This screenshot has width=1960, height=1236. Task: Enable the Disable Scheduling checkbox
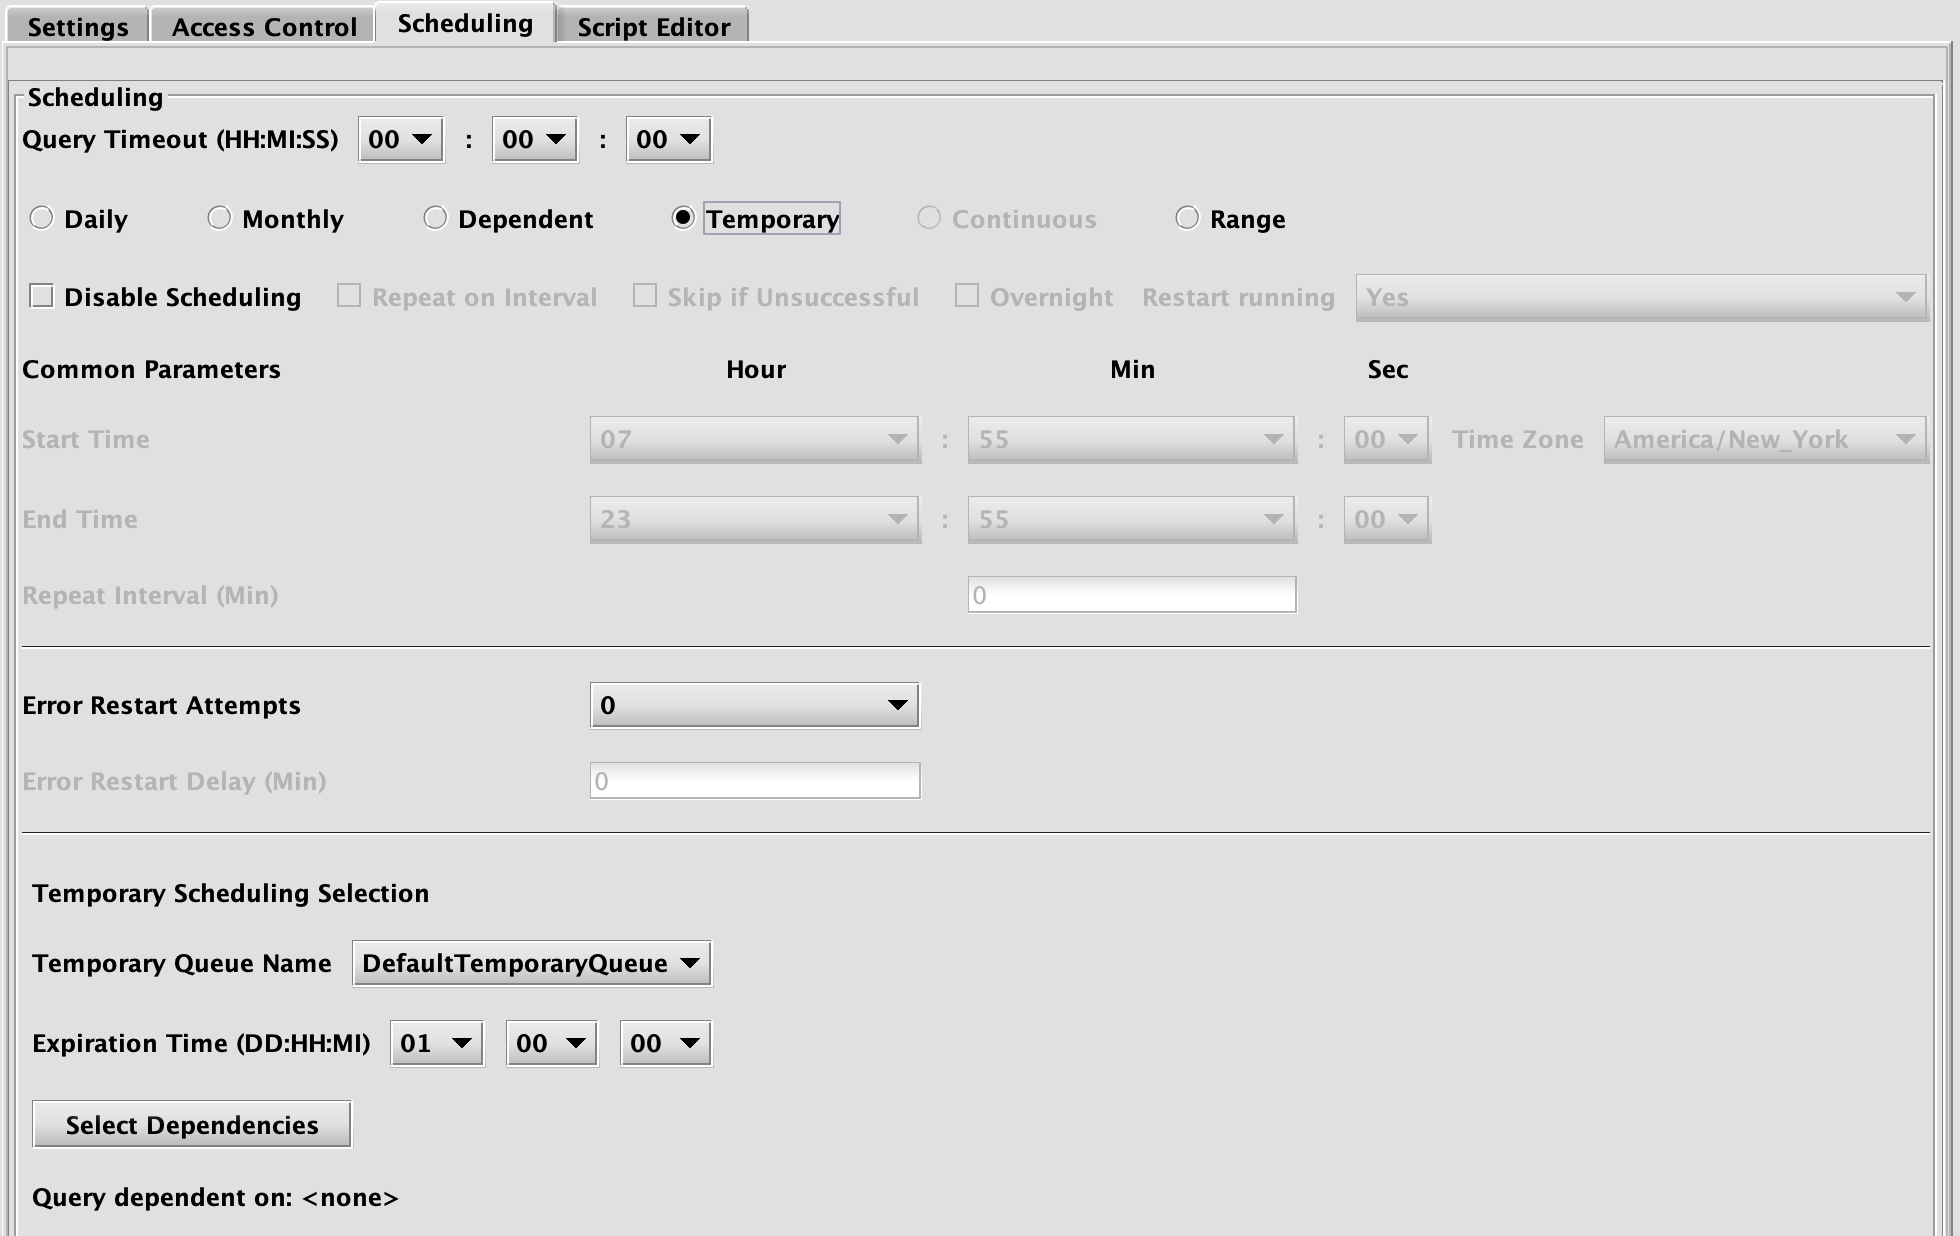point(42,296)
